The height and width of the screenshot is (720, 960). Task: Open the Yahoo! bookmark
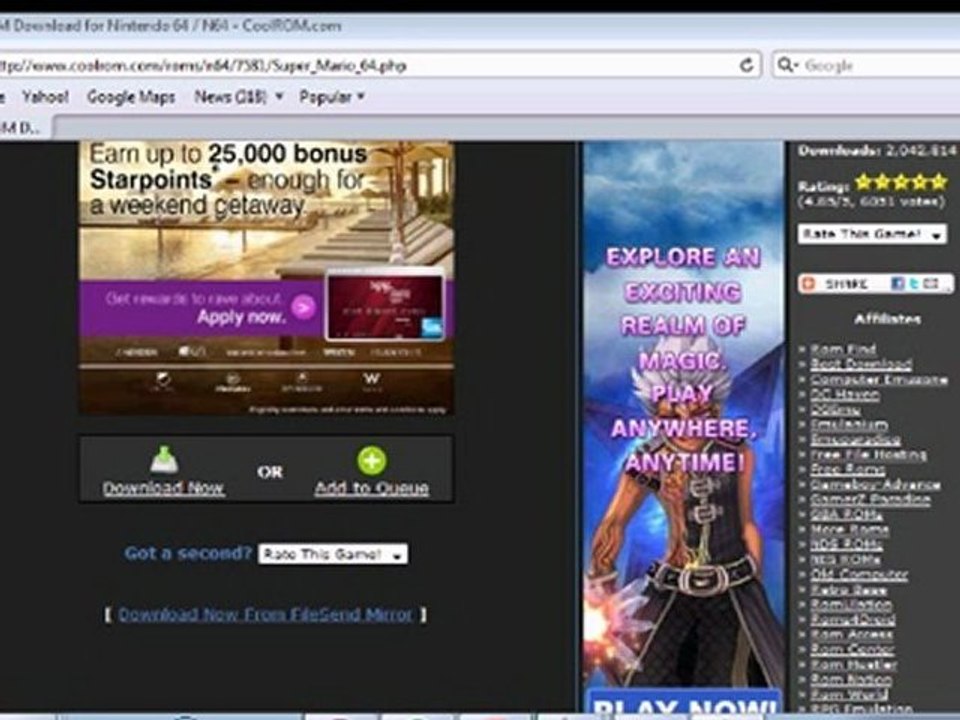[45, 97]
